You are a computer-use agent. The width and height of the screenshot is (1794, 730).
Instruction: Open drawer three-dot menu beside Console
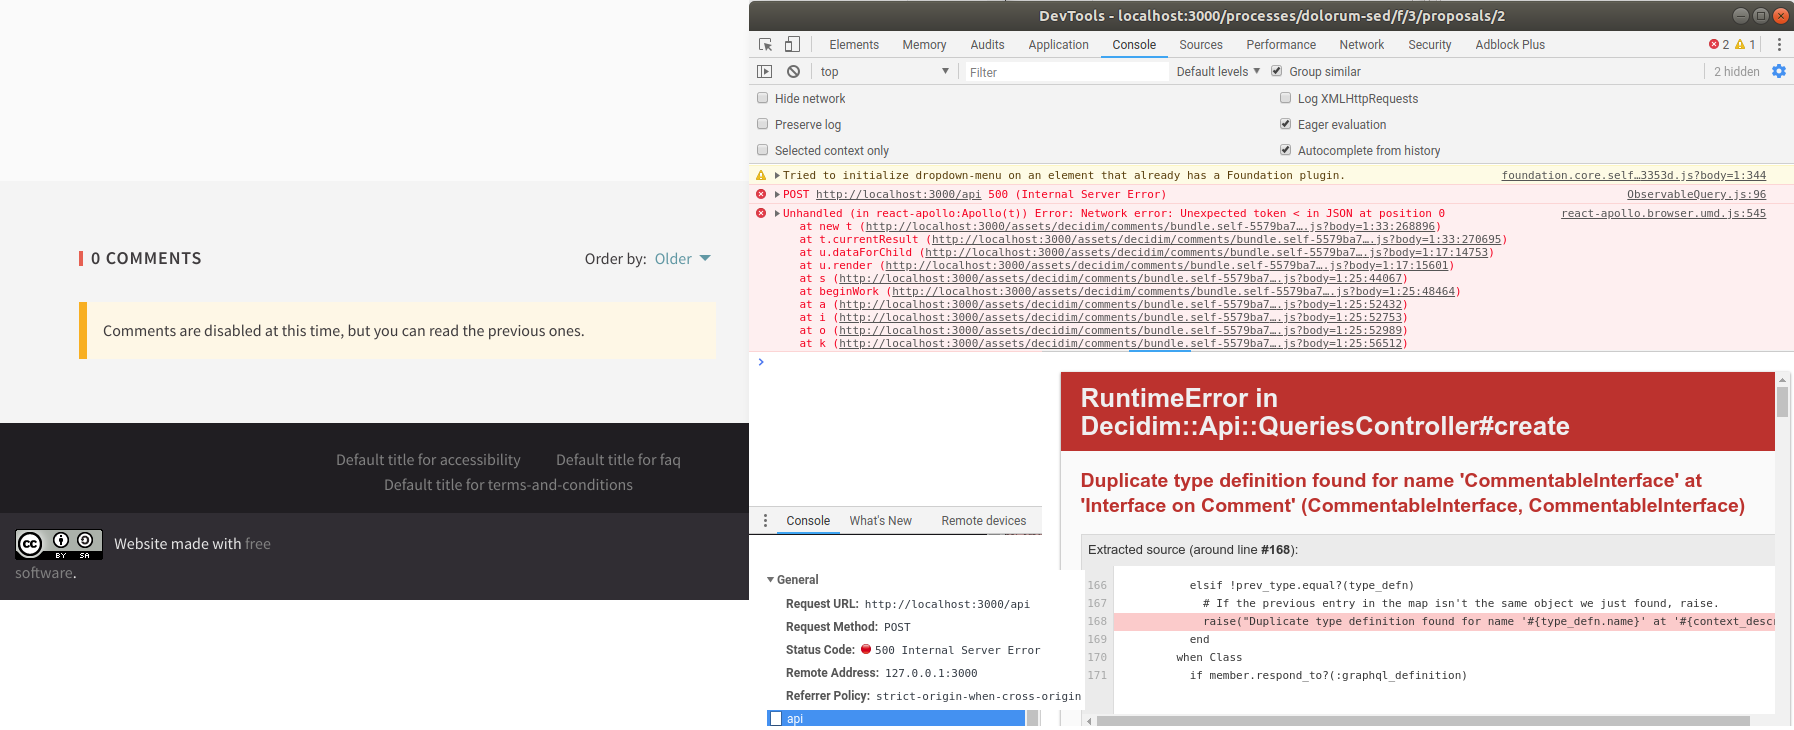click(766, 521)
